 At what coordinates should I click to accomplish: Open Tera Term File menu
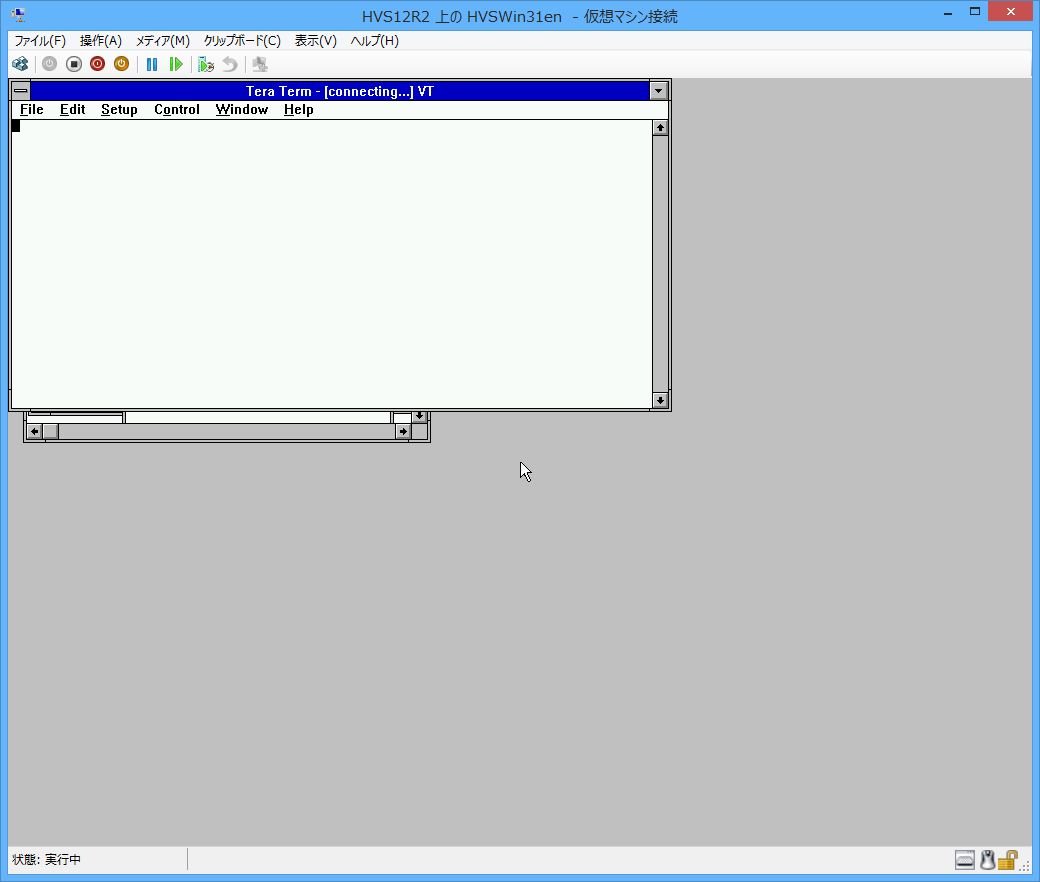pyautogui.click(x=32, y=109)
